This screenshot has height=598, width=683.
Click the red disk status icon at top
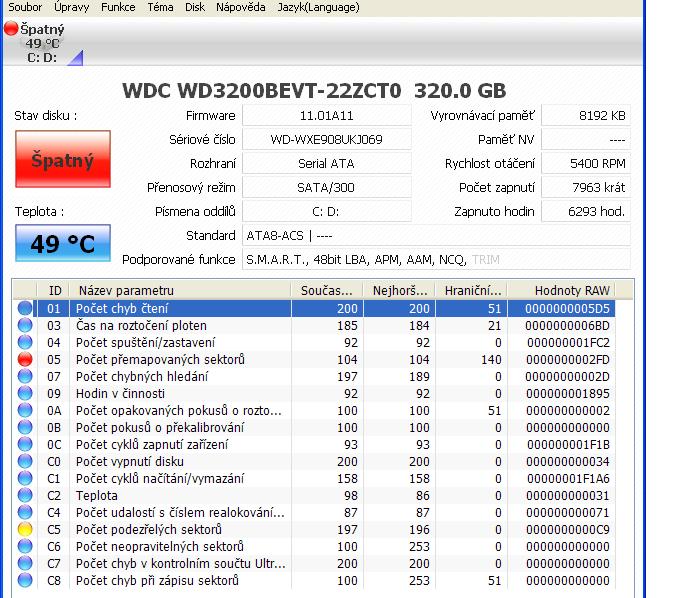coord(11,29)
